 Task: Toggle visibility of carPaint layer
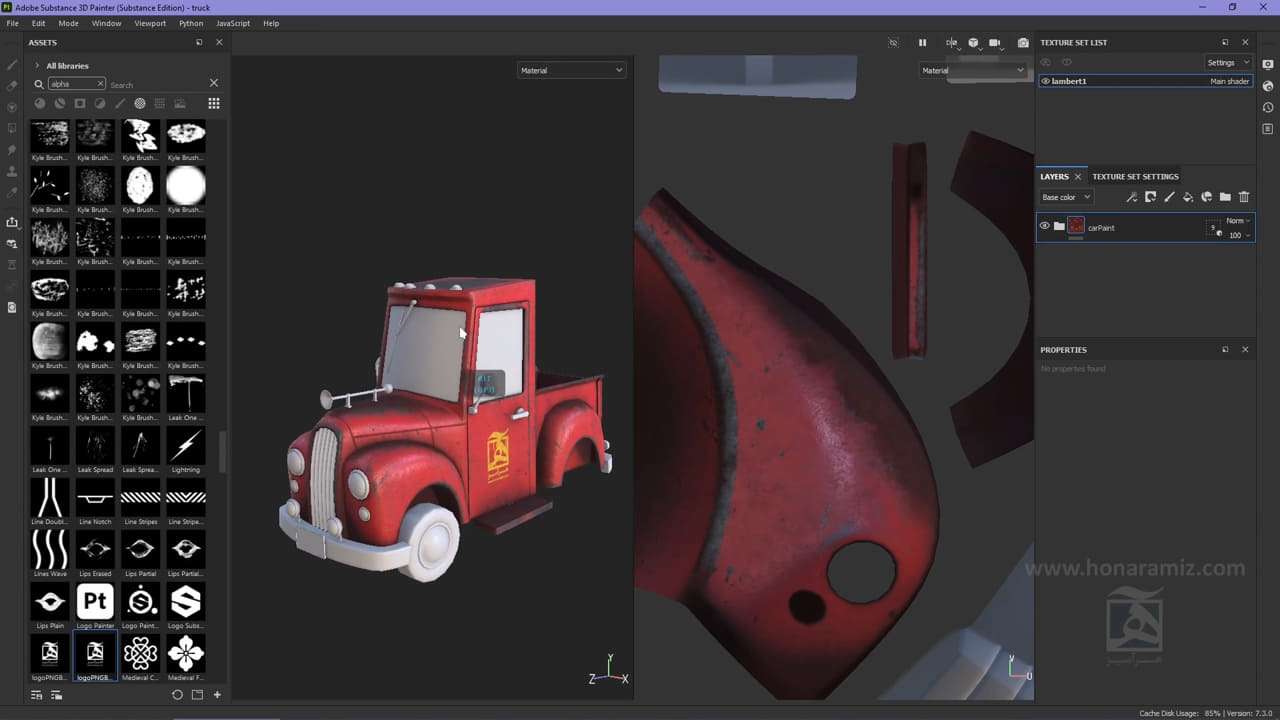(x=1044, y=226)
